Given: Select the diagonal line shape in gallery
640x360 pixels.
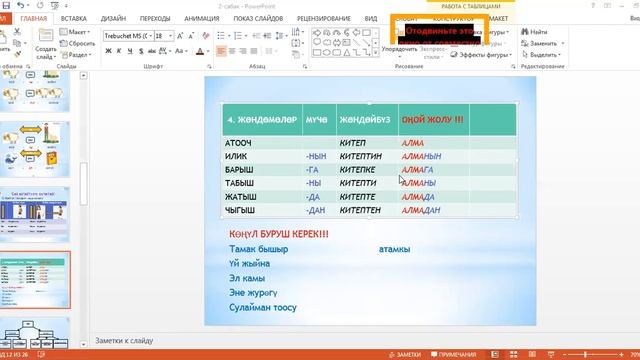Looking at the screenshot, I should [356, 42].
